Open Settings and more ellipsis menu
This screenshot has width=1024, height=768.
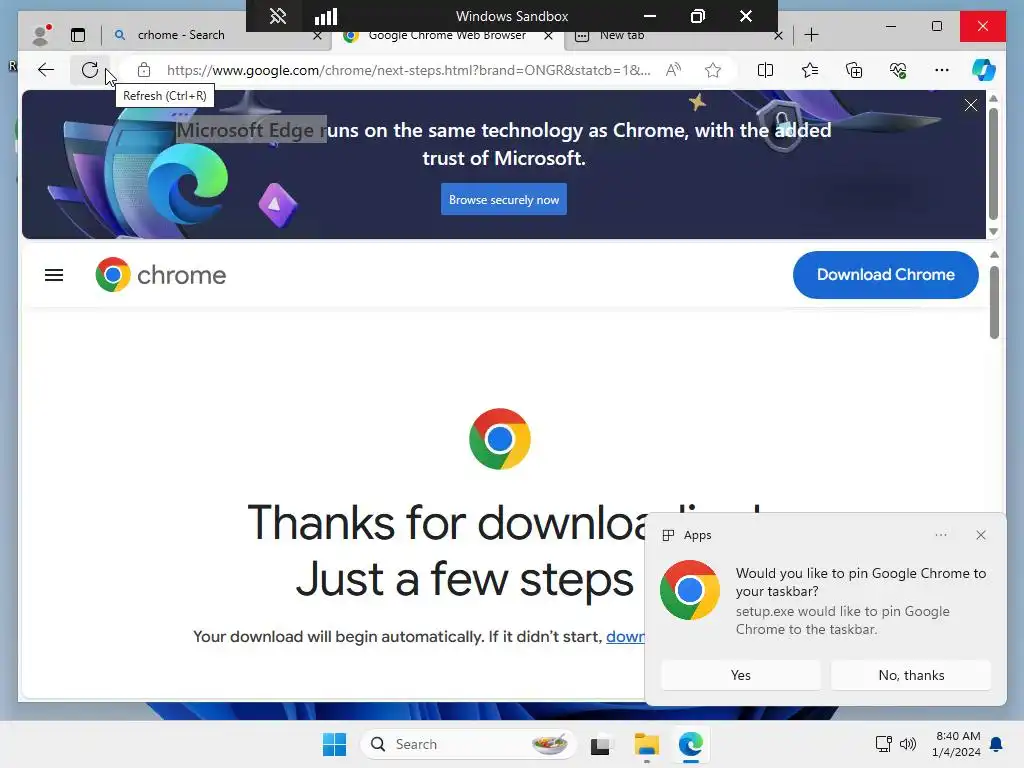coord(941,70)
